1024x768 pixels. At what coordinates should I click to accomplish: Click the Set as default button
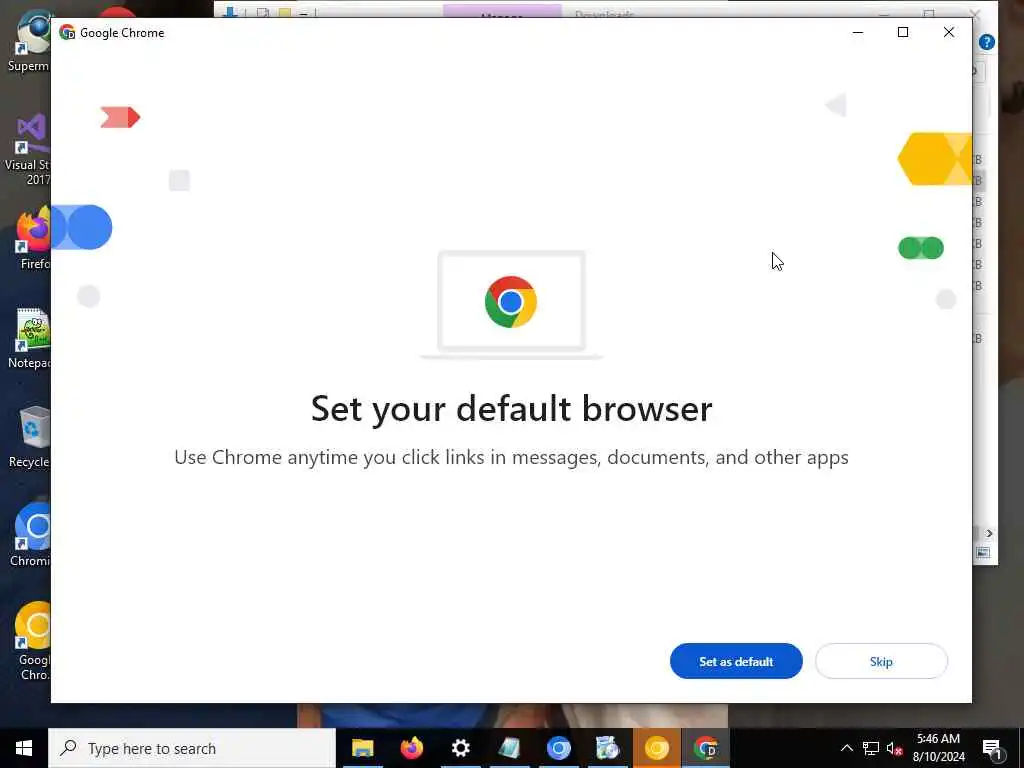(x=736, y=661)
